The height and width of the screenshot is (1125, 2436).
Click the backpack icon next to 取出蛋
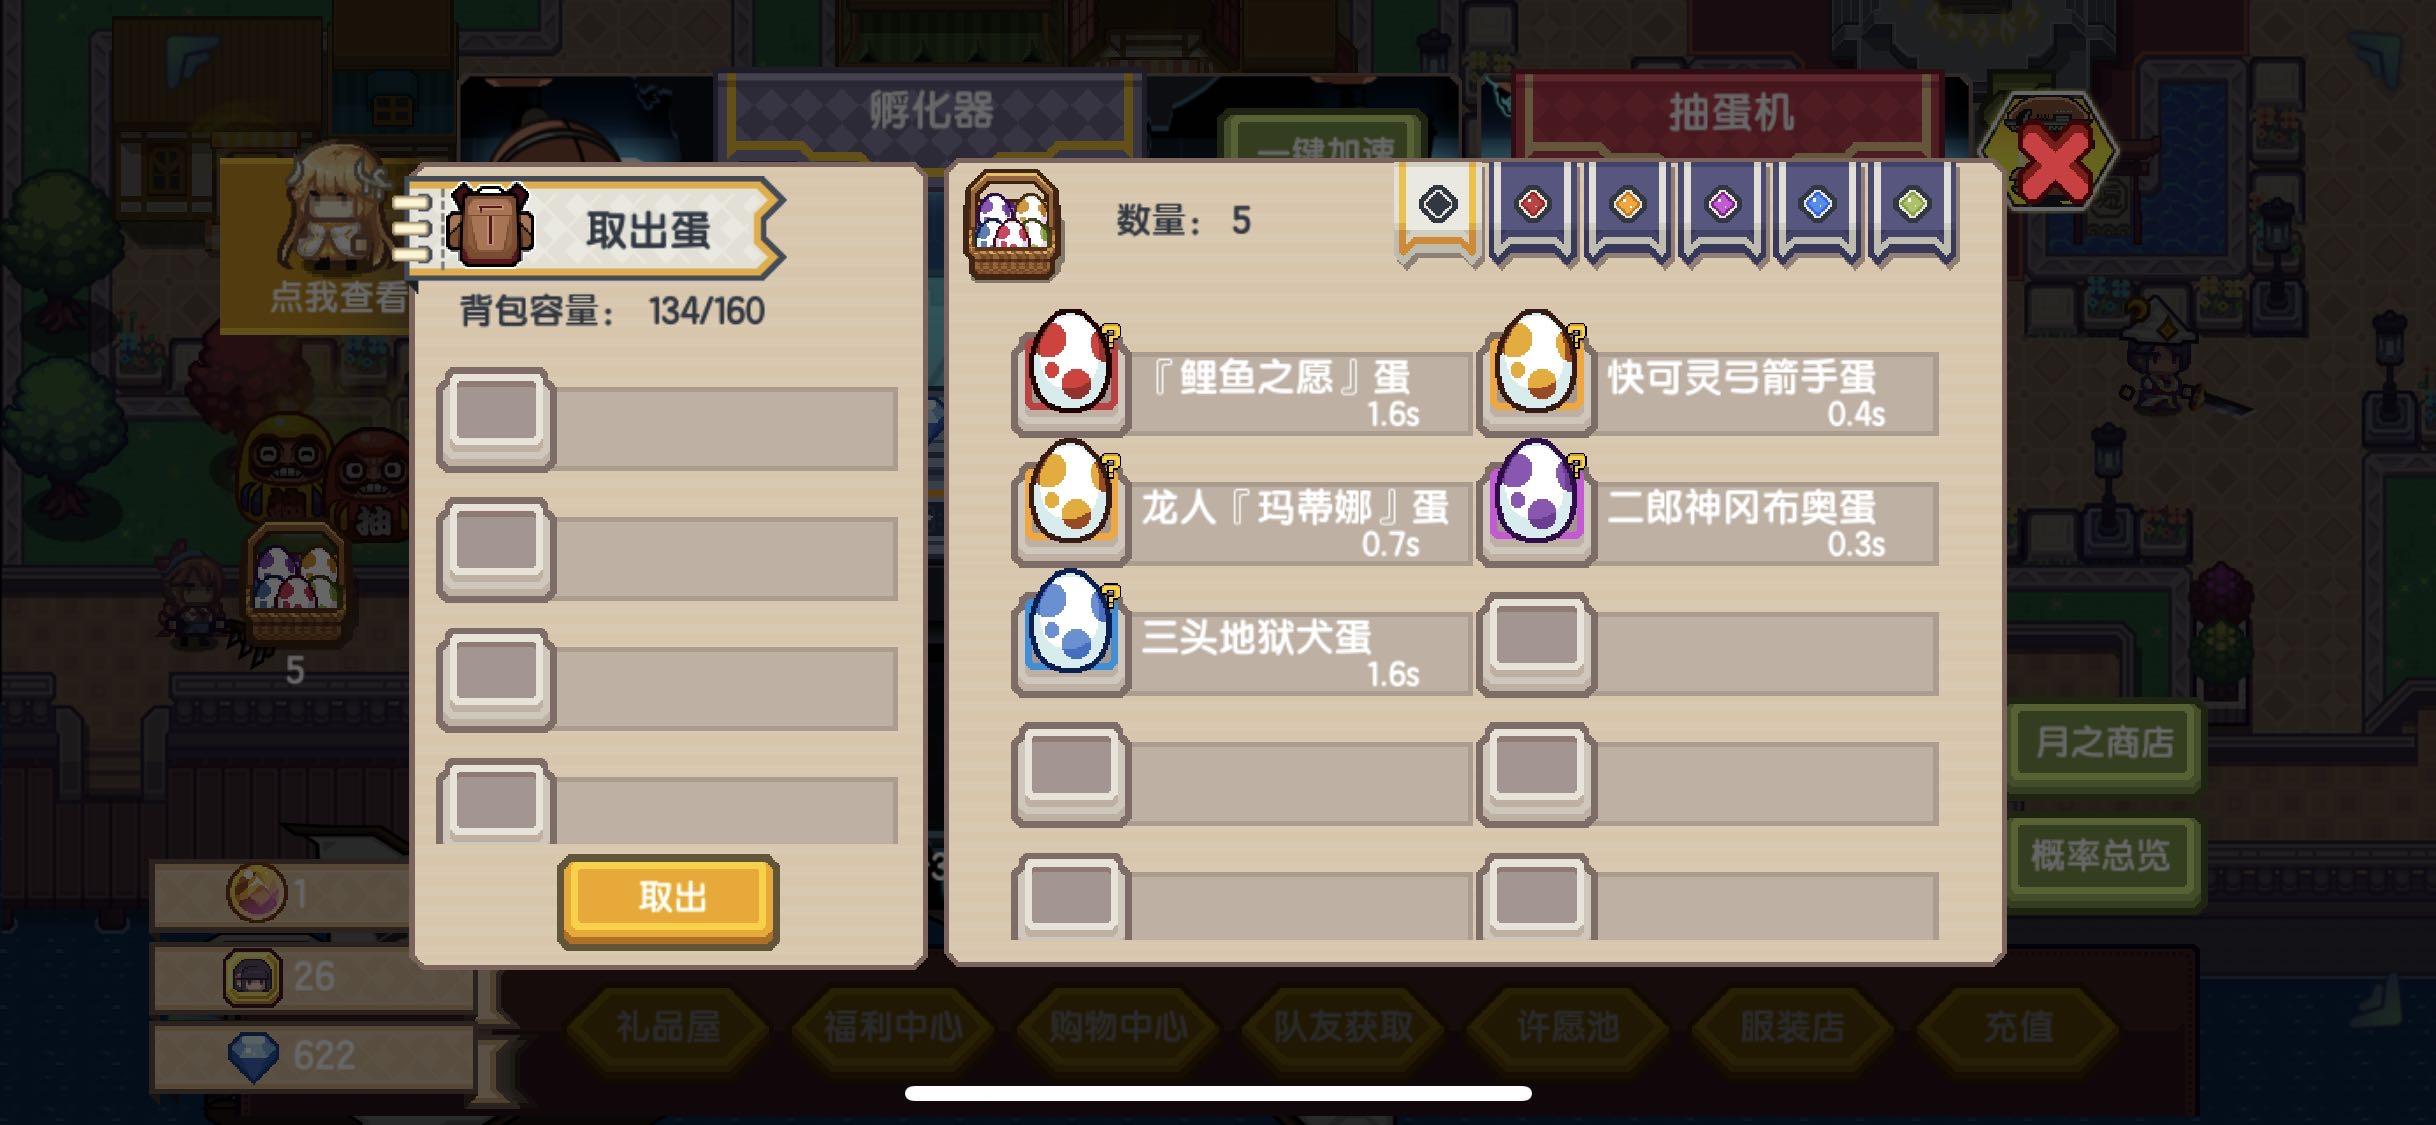pos(489,226)
